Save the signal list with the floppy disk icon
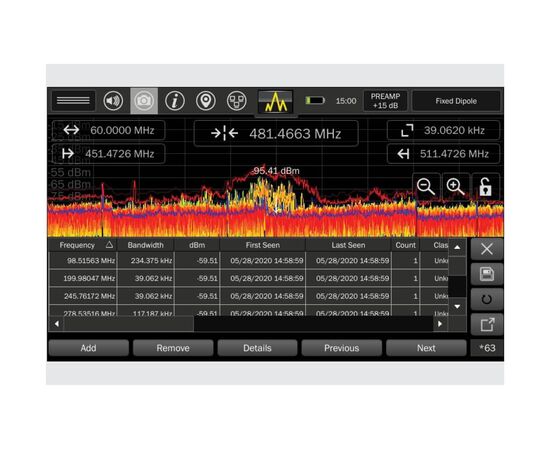550x450 pixels. [x=487, y=274]
